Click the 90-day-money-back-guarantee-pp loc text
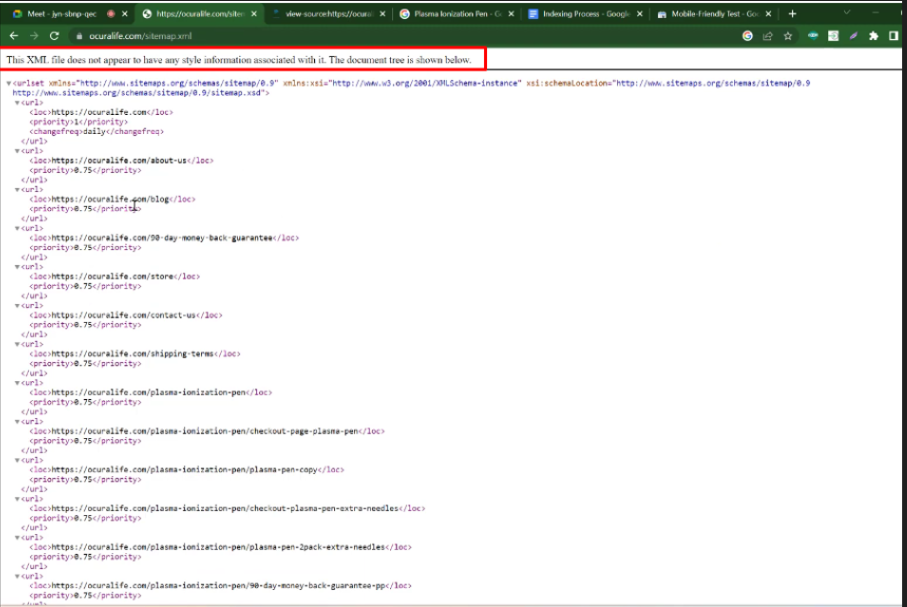The height and width of the screenshot is (607, 907). [x=218, y=586]
